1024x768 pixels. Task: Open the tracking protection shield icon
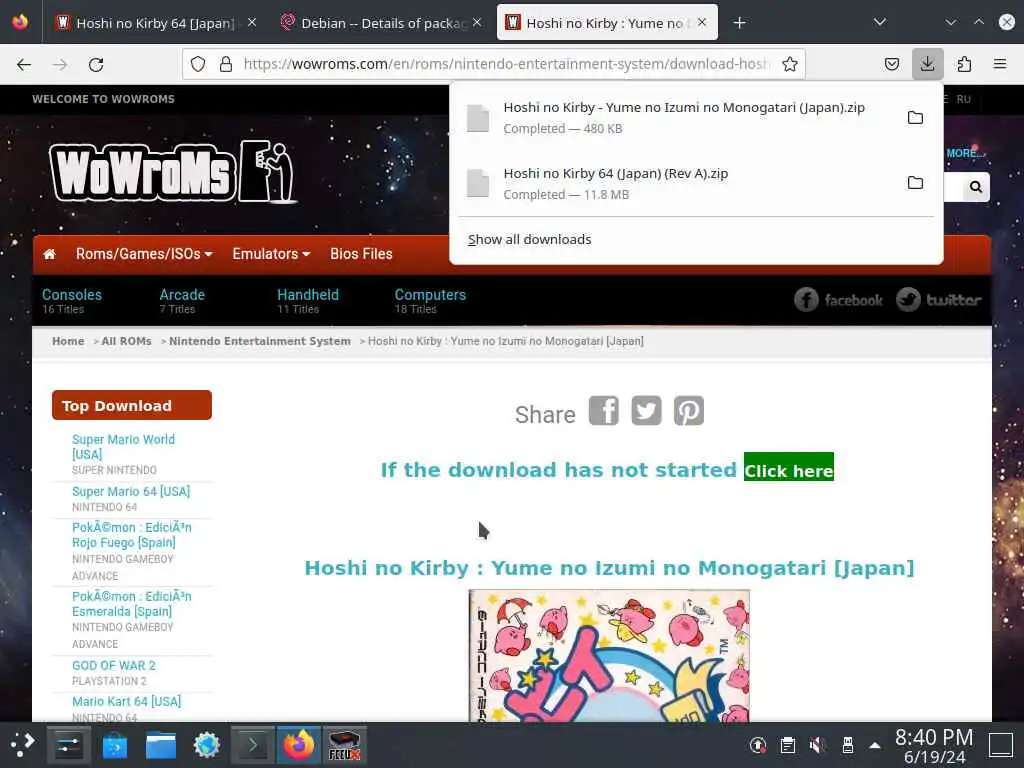(198, 64)
